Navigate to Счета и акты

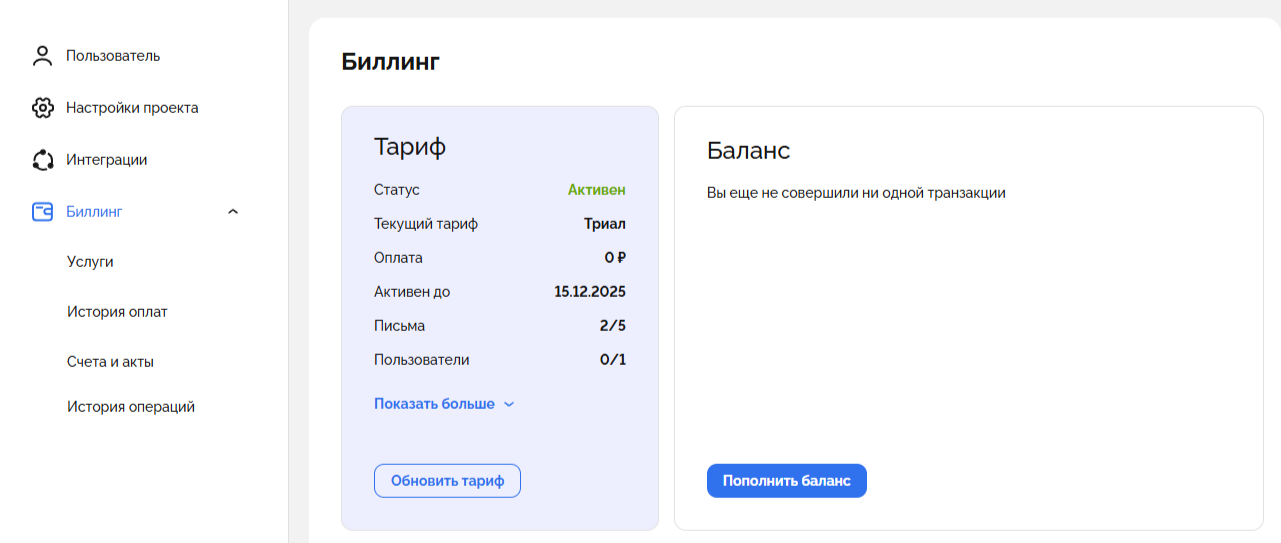[110, 362]
